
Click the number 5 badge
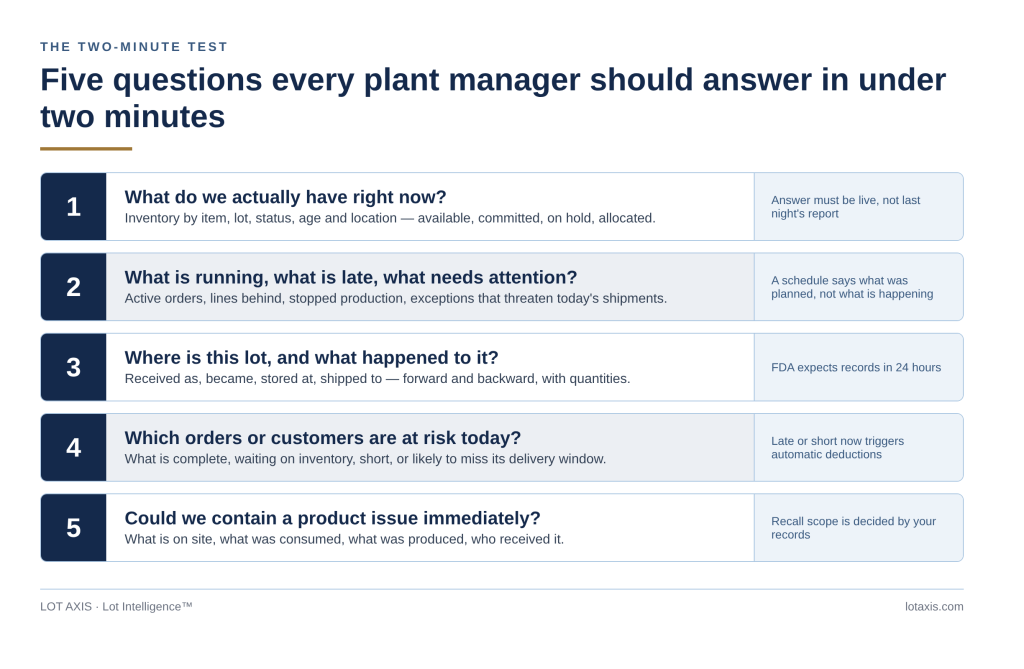click(73, 528)
